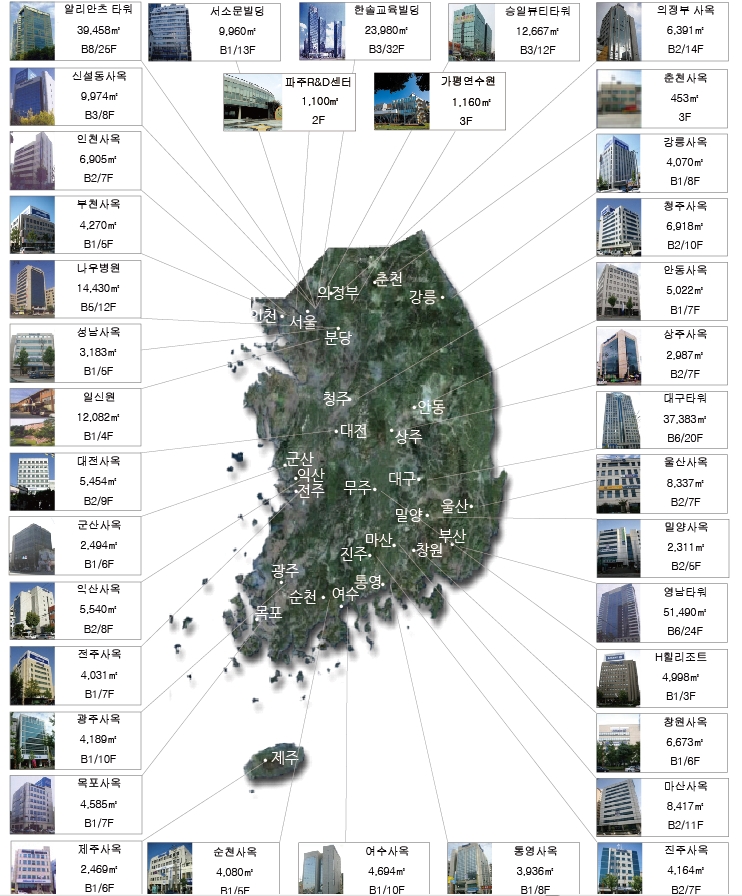The height and width of the screenshot is (896, 742).
Task: Click the 진주사옥 building photo
Action: [x=619, y=869]
